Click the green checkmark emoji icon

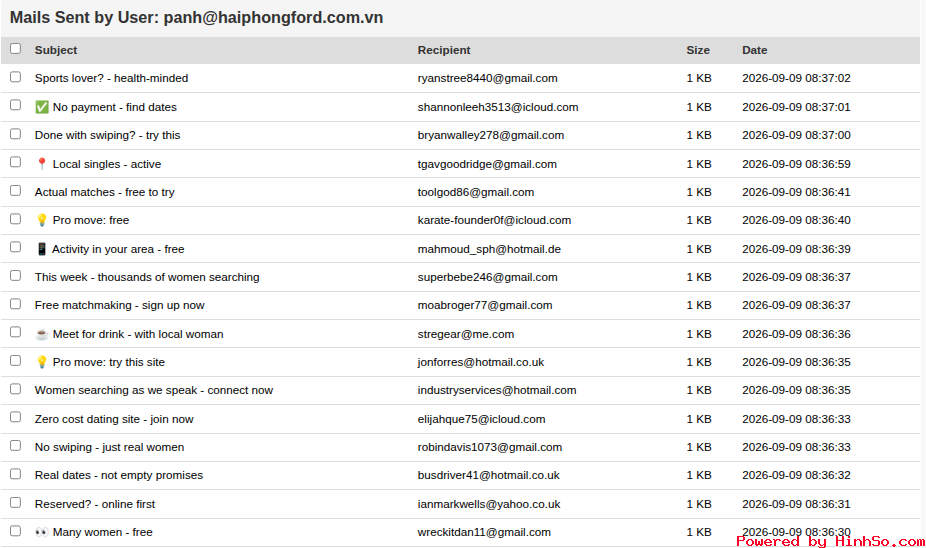41,107
